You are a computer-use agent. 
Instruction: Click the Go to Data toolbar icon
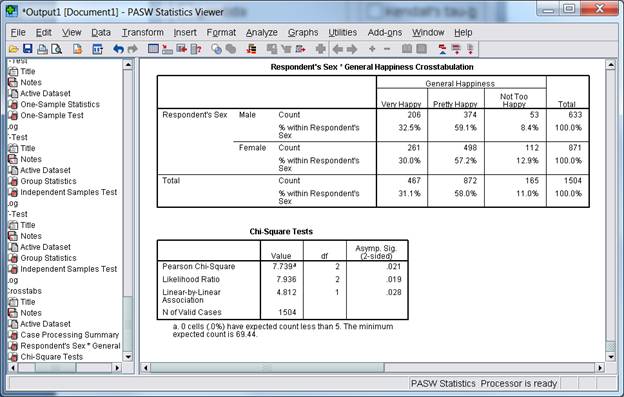pyautogui.click(x=153, y=49)
